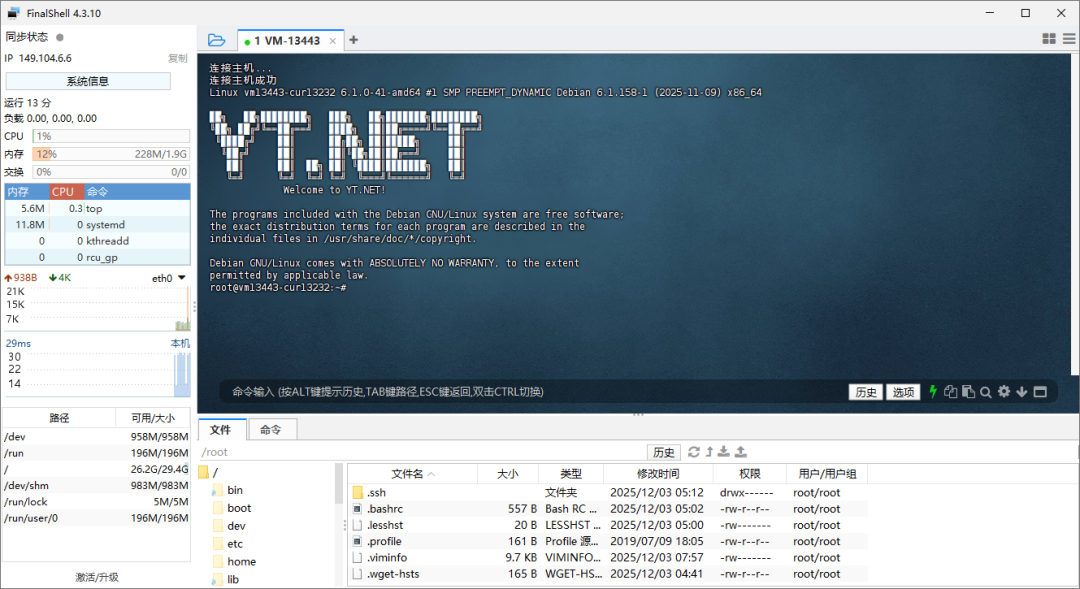Click the folder tree vertical scrollbar
Screen dimensions: 1080x589
tap(338, 484)
